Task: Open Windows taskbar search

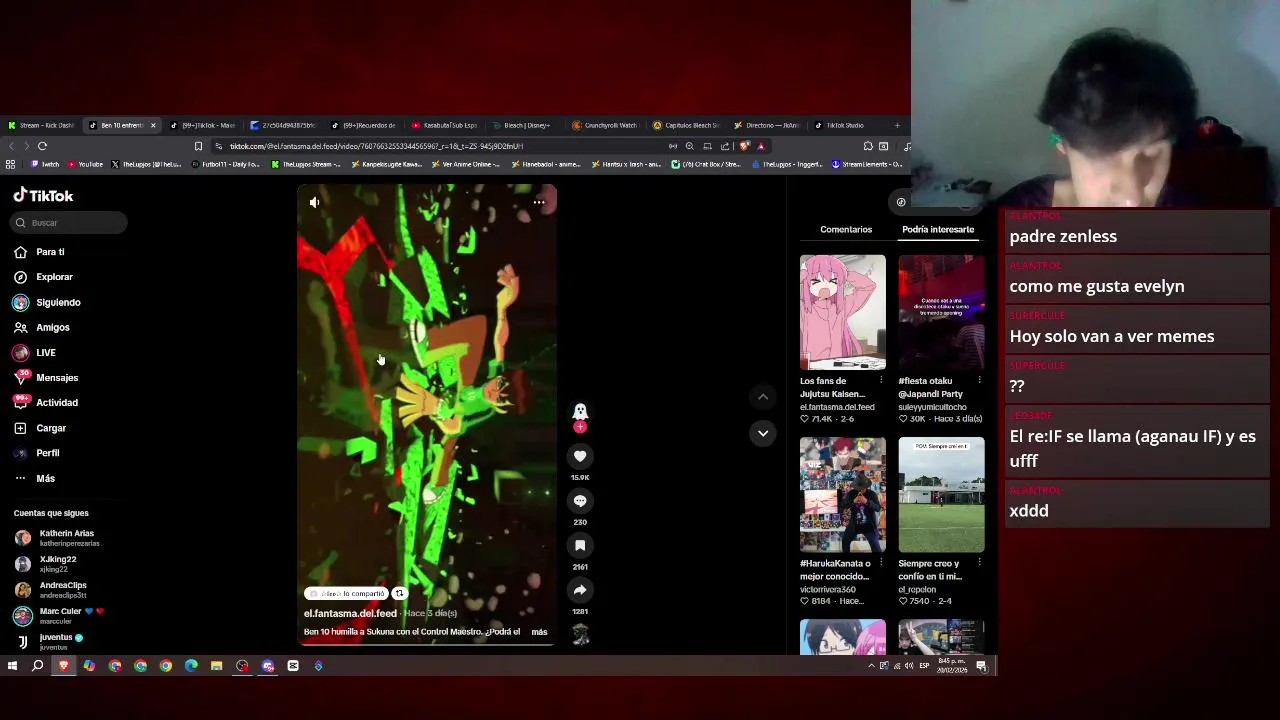Action: tap(38, 666)
